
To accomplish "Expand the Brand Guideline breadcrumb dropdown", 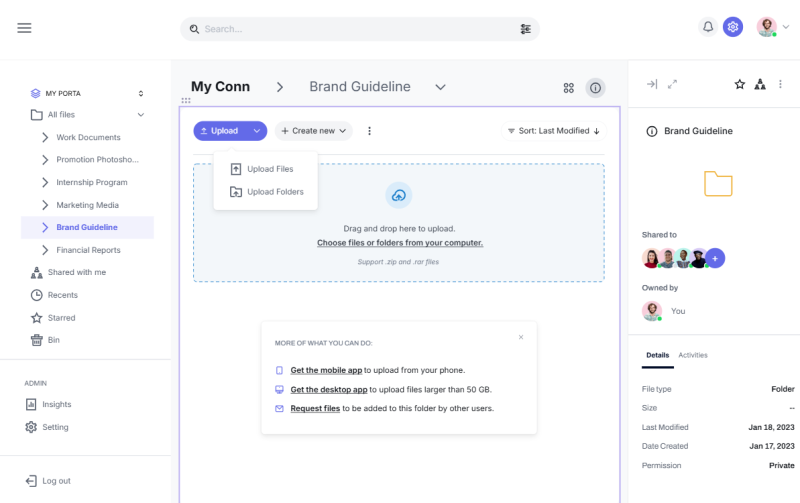I will click(x=440, y=87).
